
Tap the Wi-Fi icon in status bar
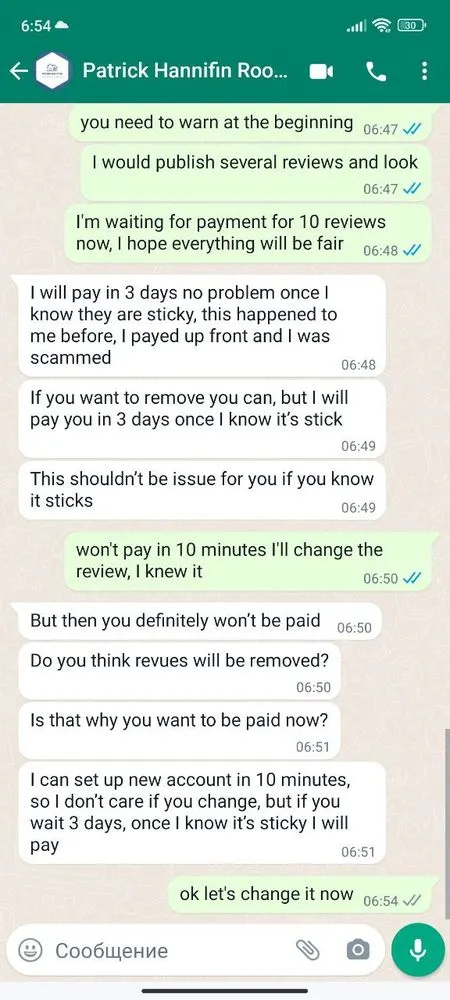[x=382, y=26]
